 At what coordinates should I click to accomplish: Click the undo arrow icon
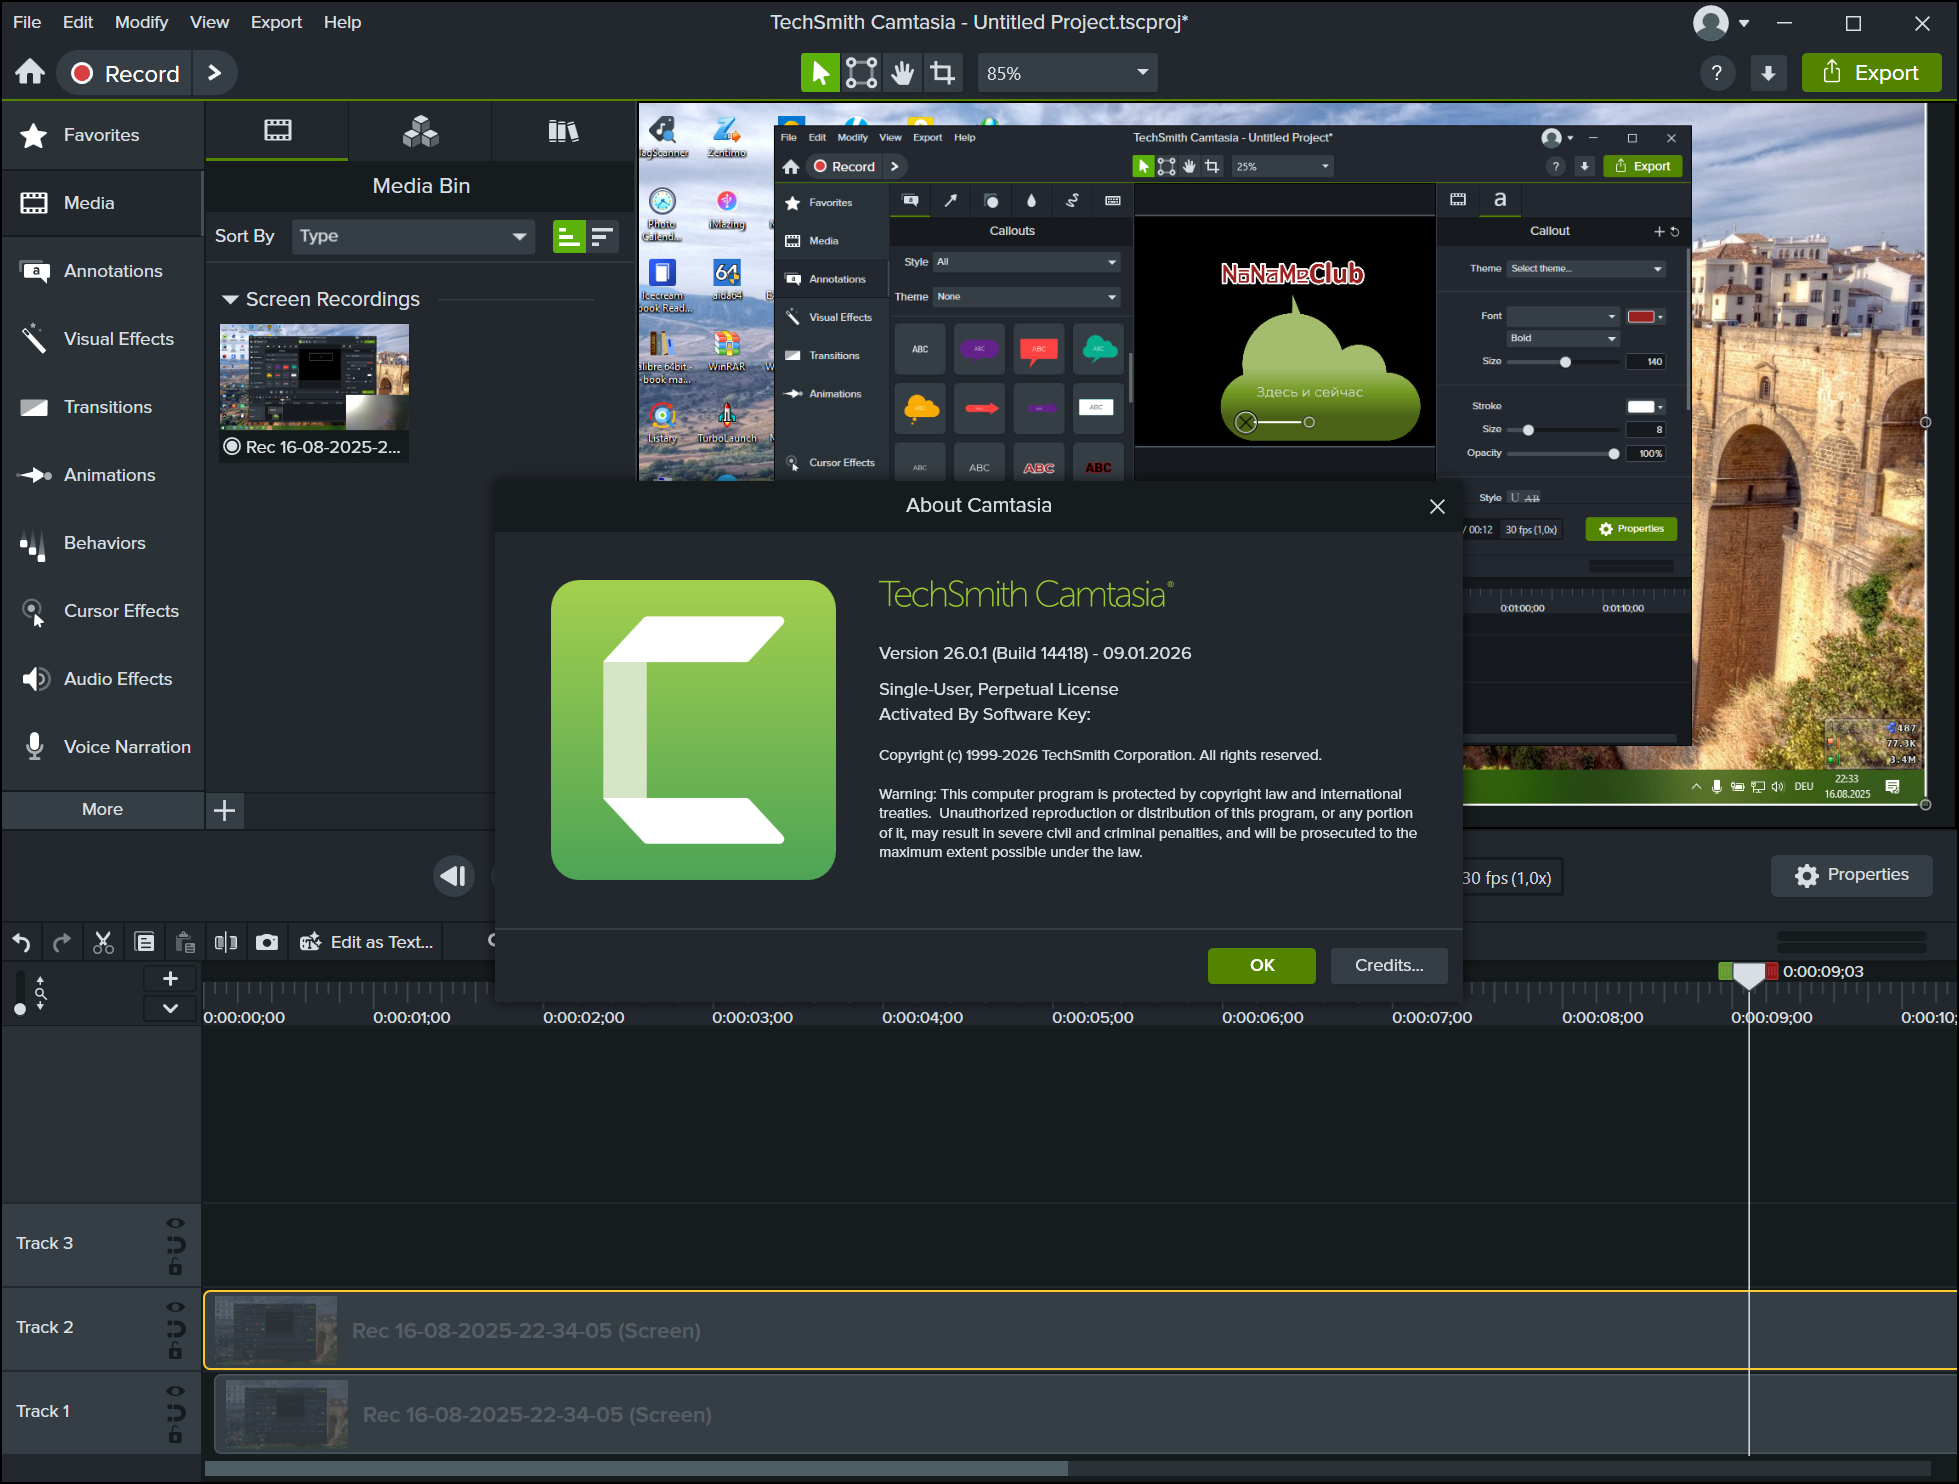pyautogui.click(x=22, y=942)
